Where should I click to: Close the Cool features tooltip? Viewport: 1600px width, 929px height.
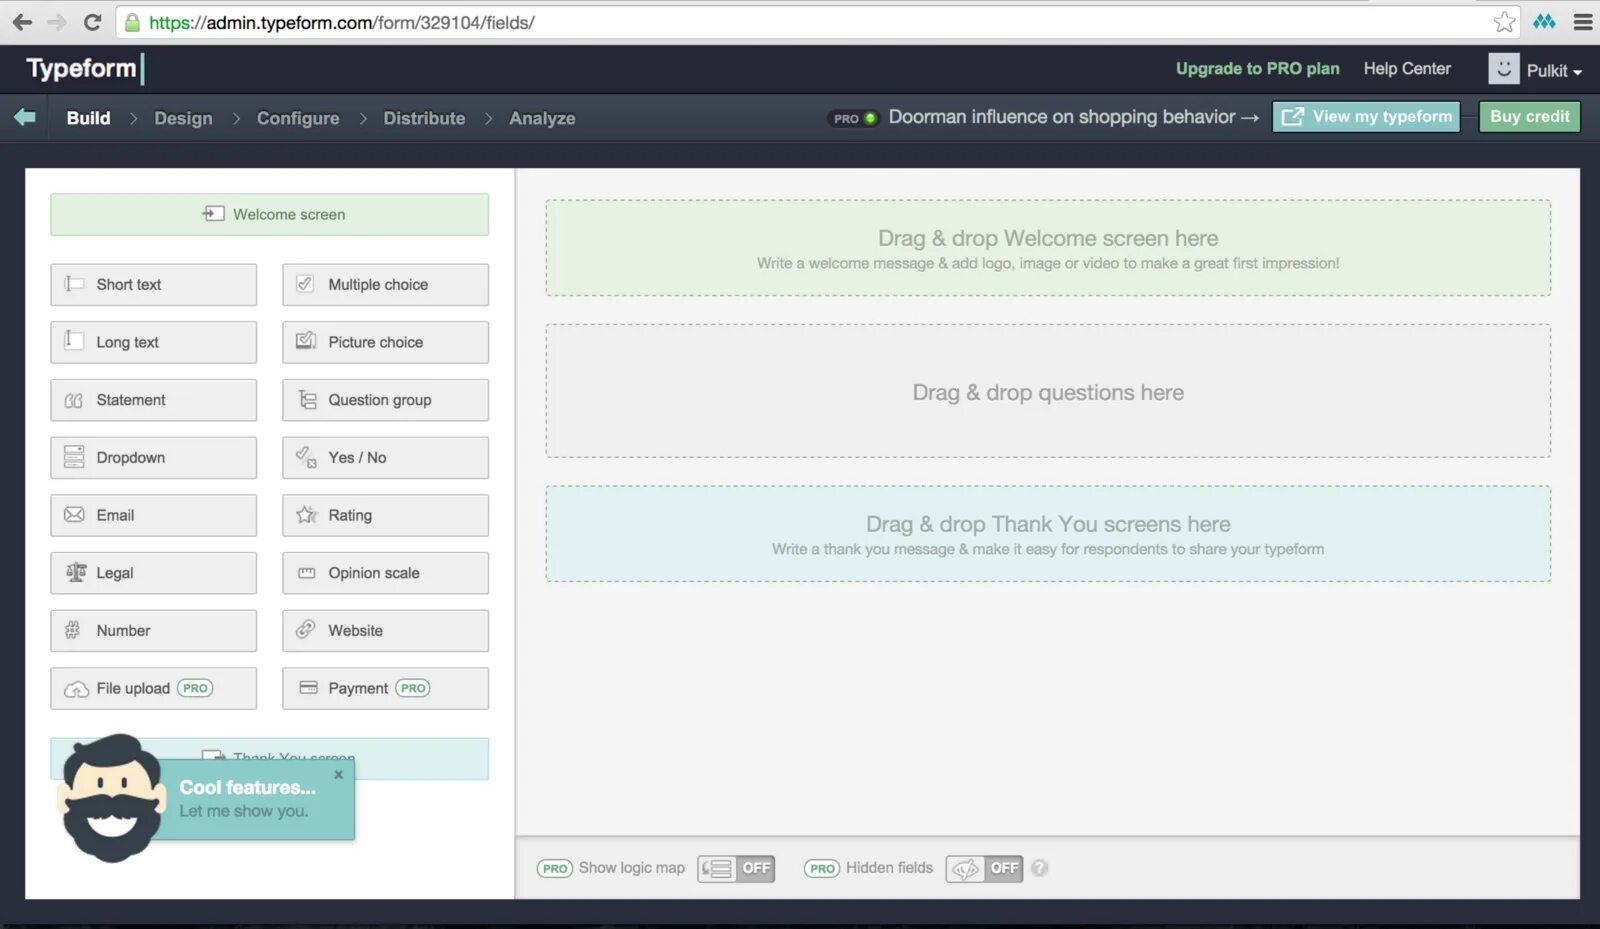(x=339, y=774)
